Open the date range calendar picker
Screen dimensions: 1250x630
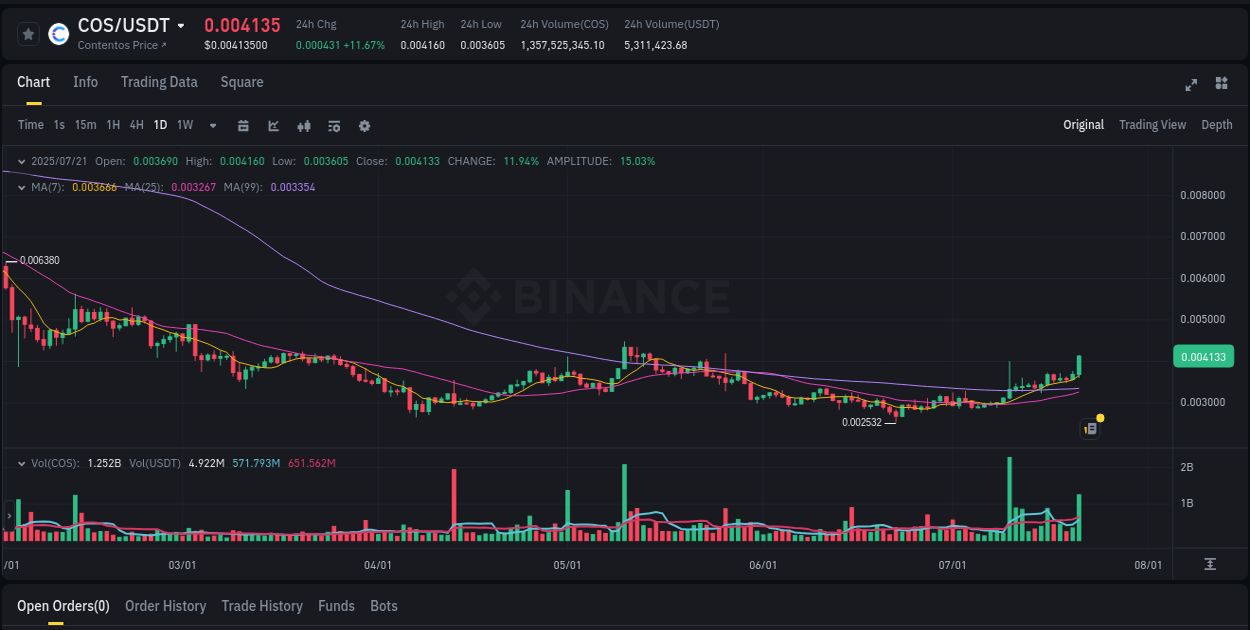point(243,126)
